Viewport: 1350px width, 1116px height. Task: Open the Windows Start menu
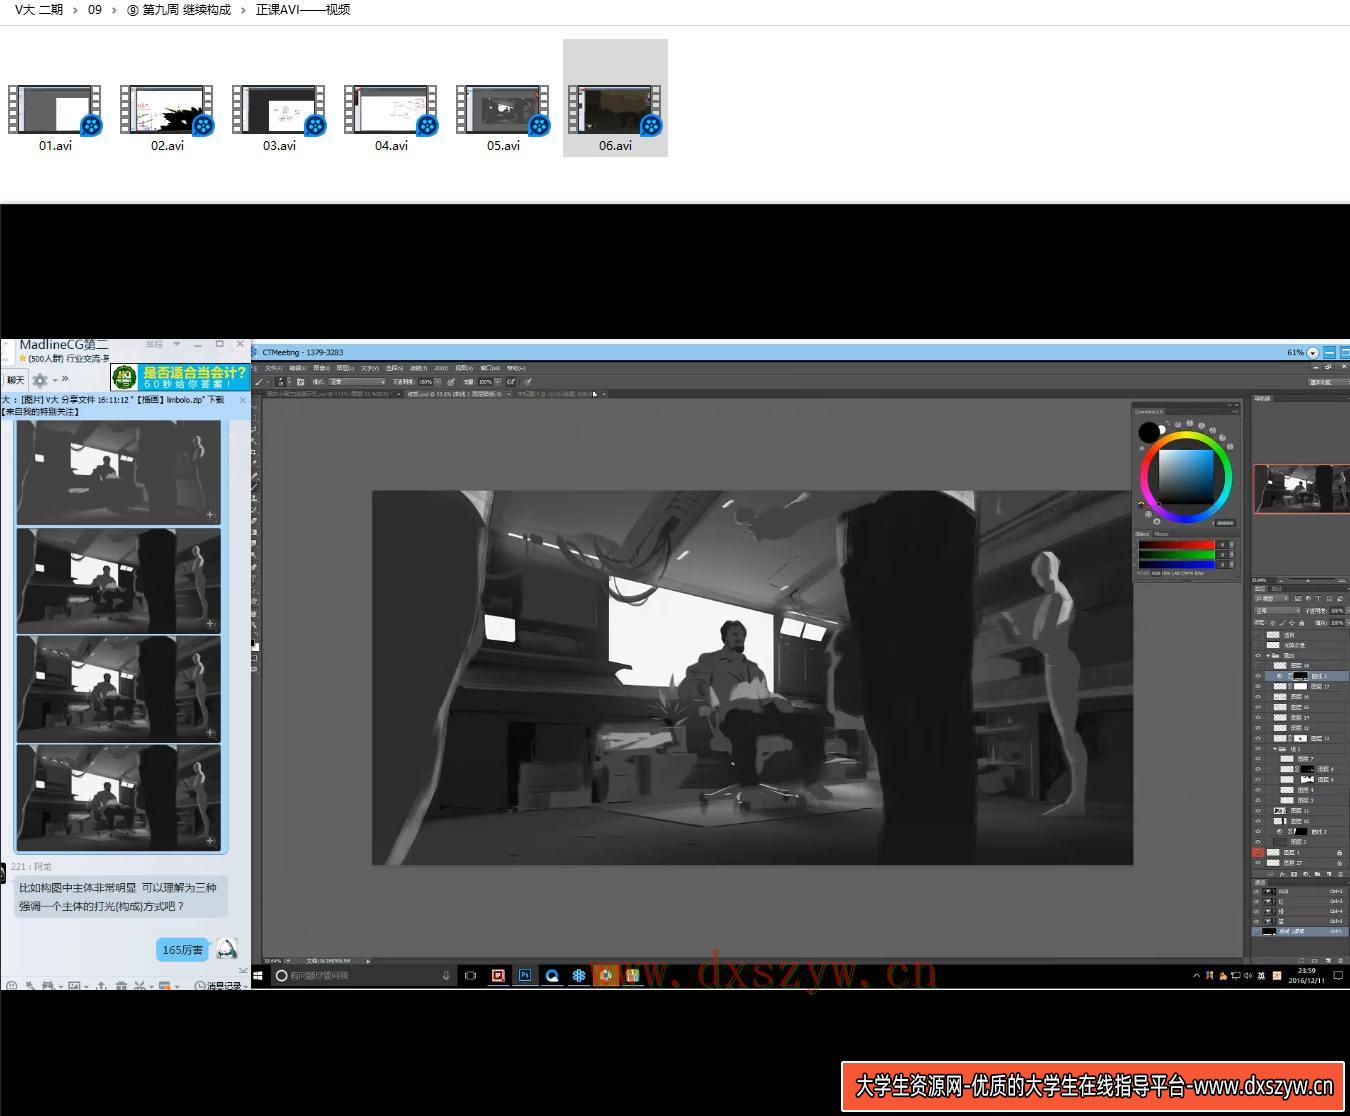[x=257, y=975]
